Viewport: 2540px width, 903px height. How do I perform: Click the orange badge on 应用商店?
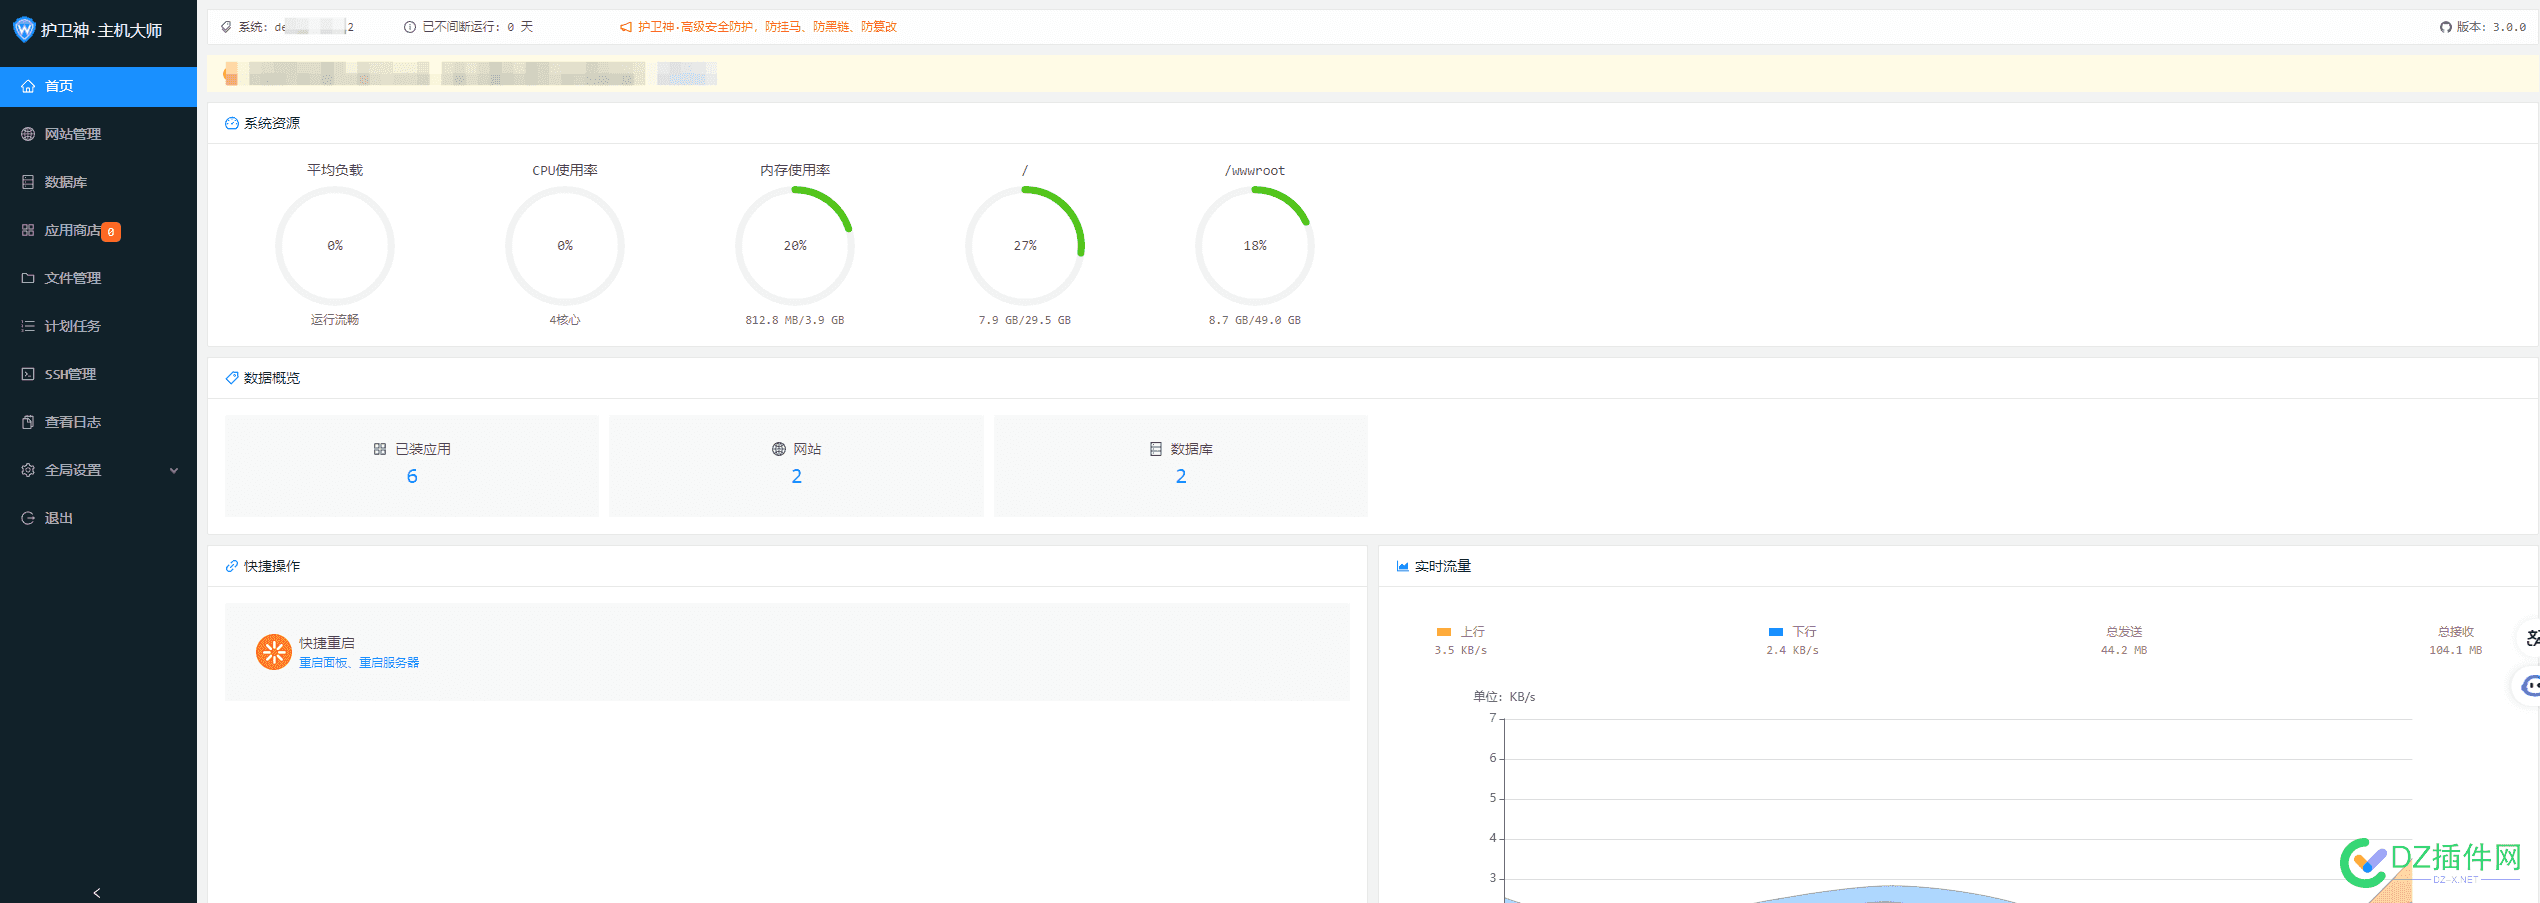(x=111, y=232)
